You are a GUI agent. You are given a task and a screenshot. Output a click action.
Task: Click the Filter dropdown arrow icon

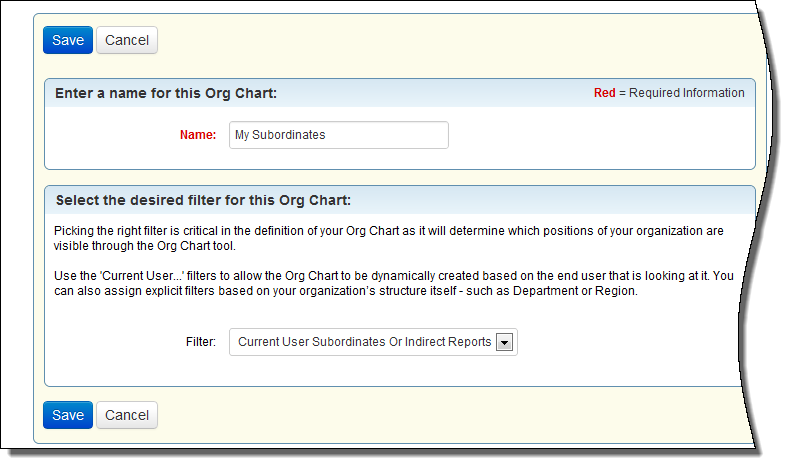point(504,343)
